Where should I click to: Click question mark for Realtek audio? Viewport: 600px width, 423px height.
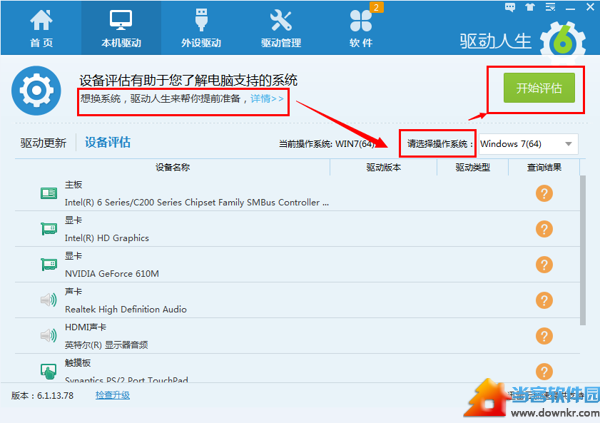click(544, 300)
